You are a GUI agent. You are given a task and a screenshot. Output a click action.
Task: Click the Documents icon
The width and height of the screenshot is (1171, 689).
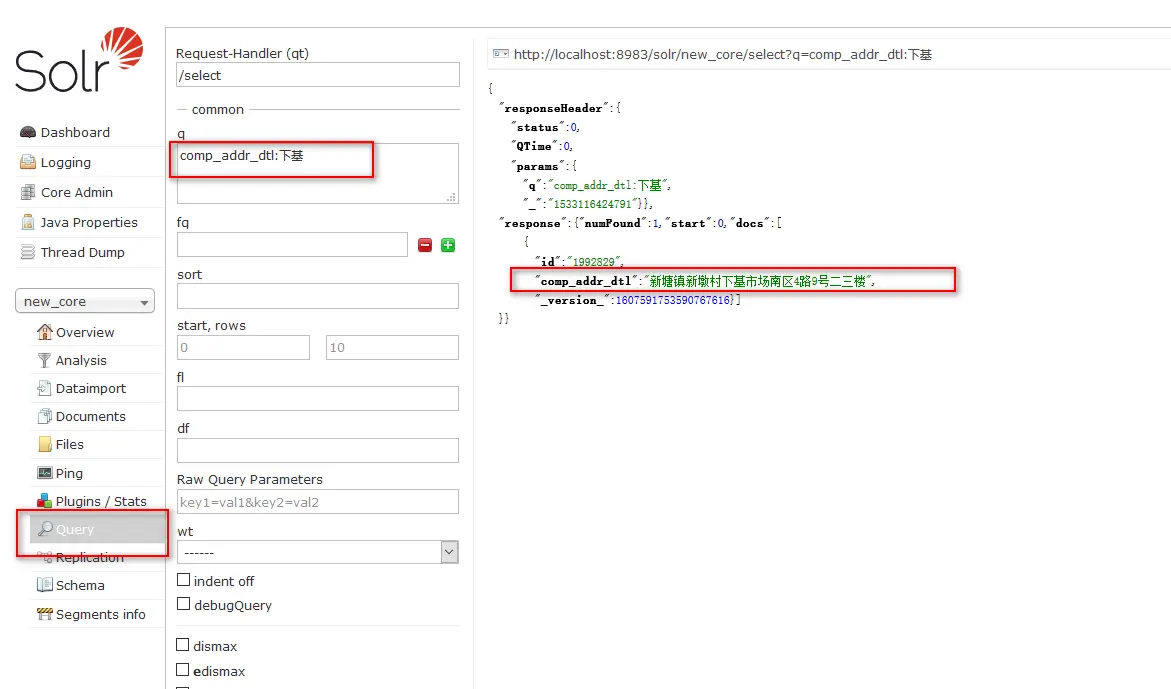(45, 416)
